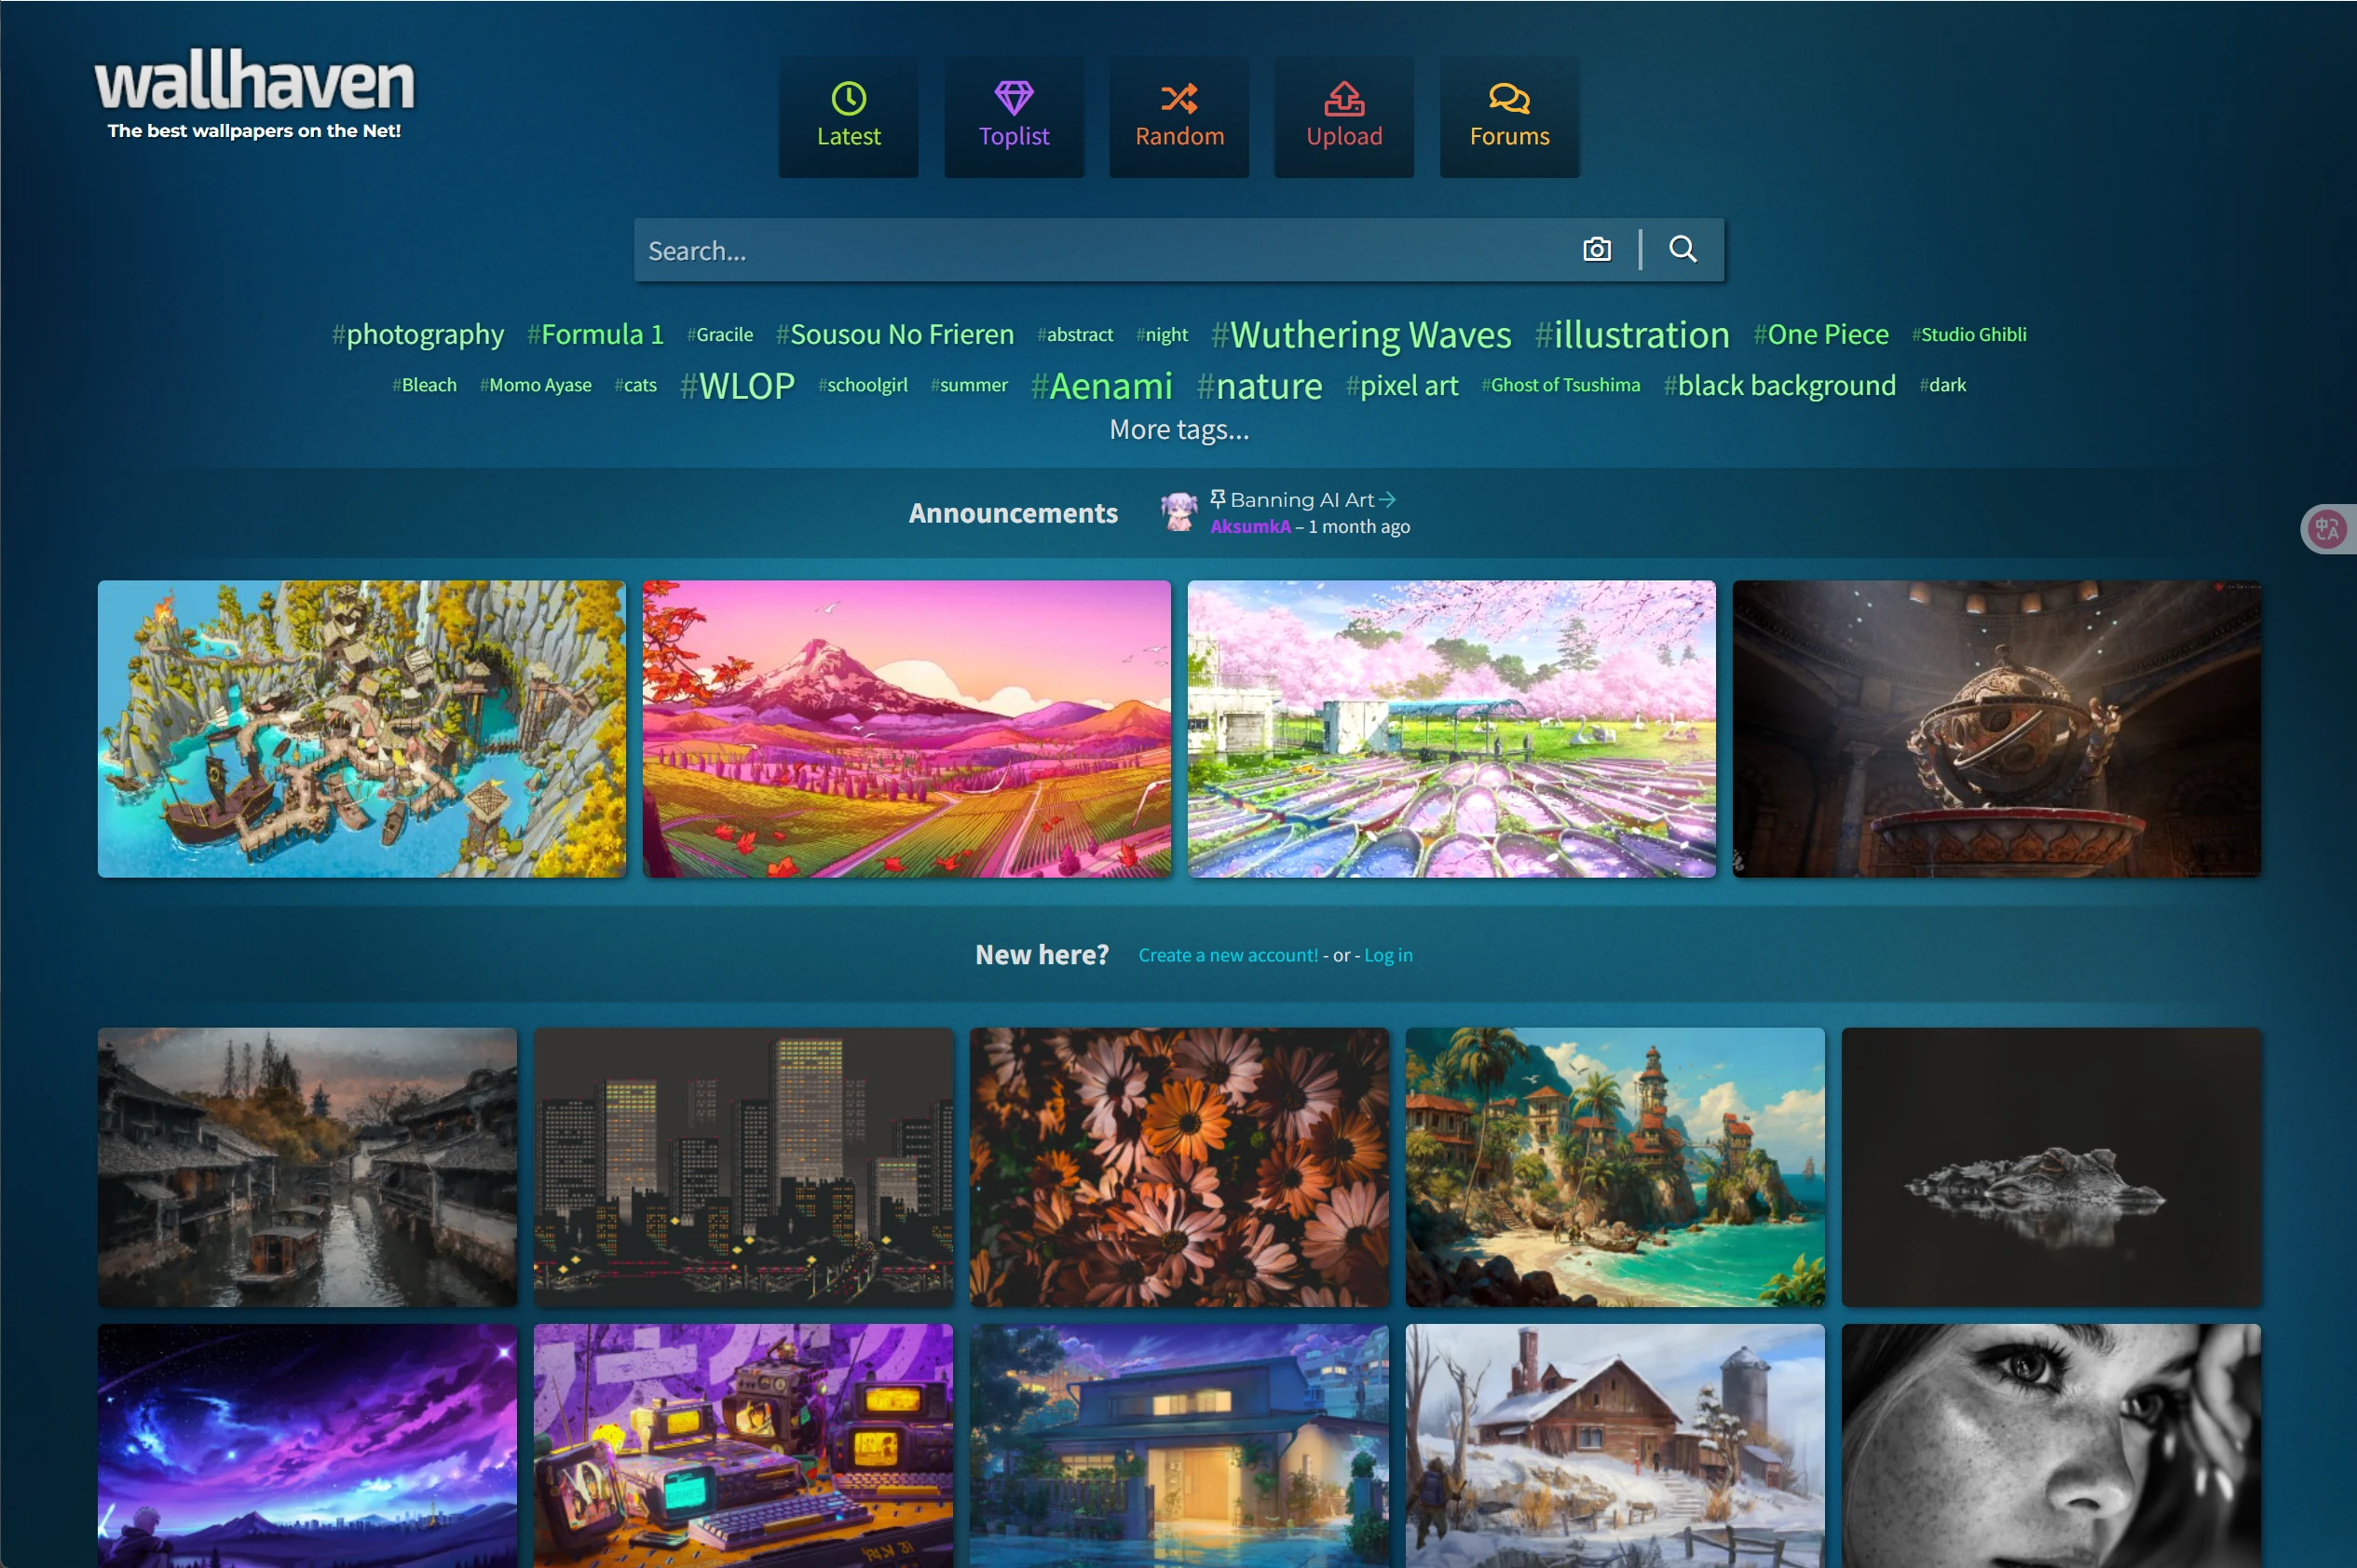This screenshot has width=2357, height=1568.
Task: Click the translate widget on right edge
Action: tap(2327, 529)
